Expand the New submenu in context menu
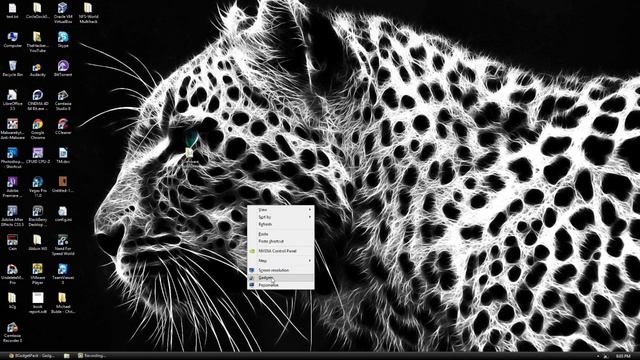 (281, 260)
